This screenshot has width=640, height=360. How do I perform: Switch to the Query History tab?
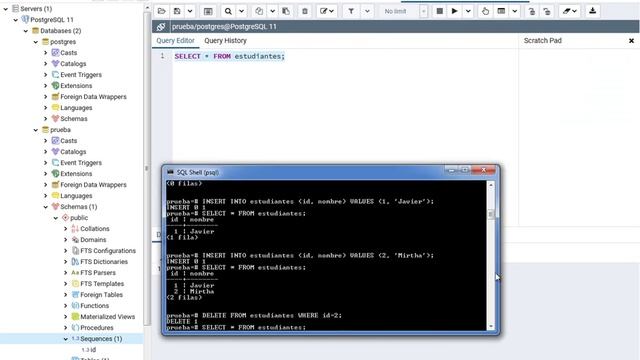point(225,41)
